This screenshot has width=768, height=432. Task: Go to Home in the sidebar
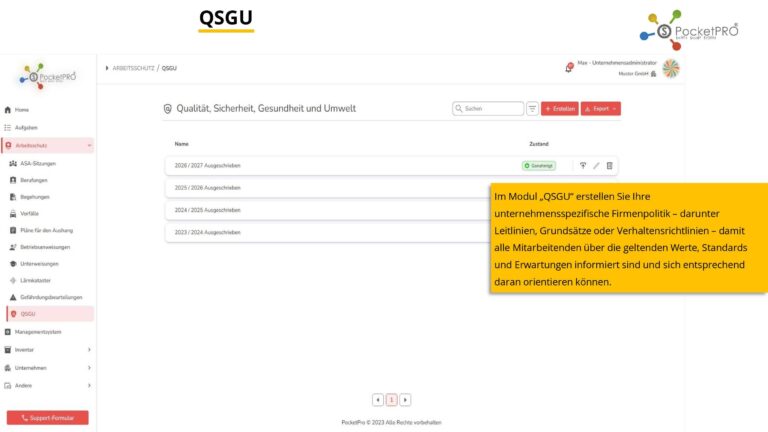22,110
